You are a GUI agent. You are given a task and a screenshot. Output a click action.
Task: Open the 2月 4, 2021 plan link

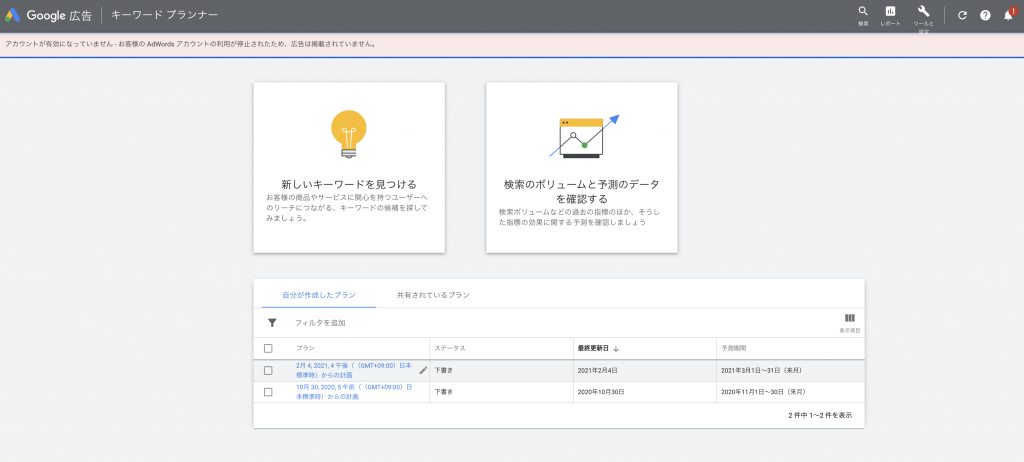353,371
